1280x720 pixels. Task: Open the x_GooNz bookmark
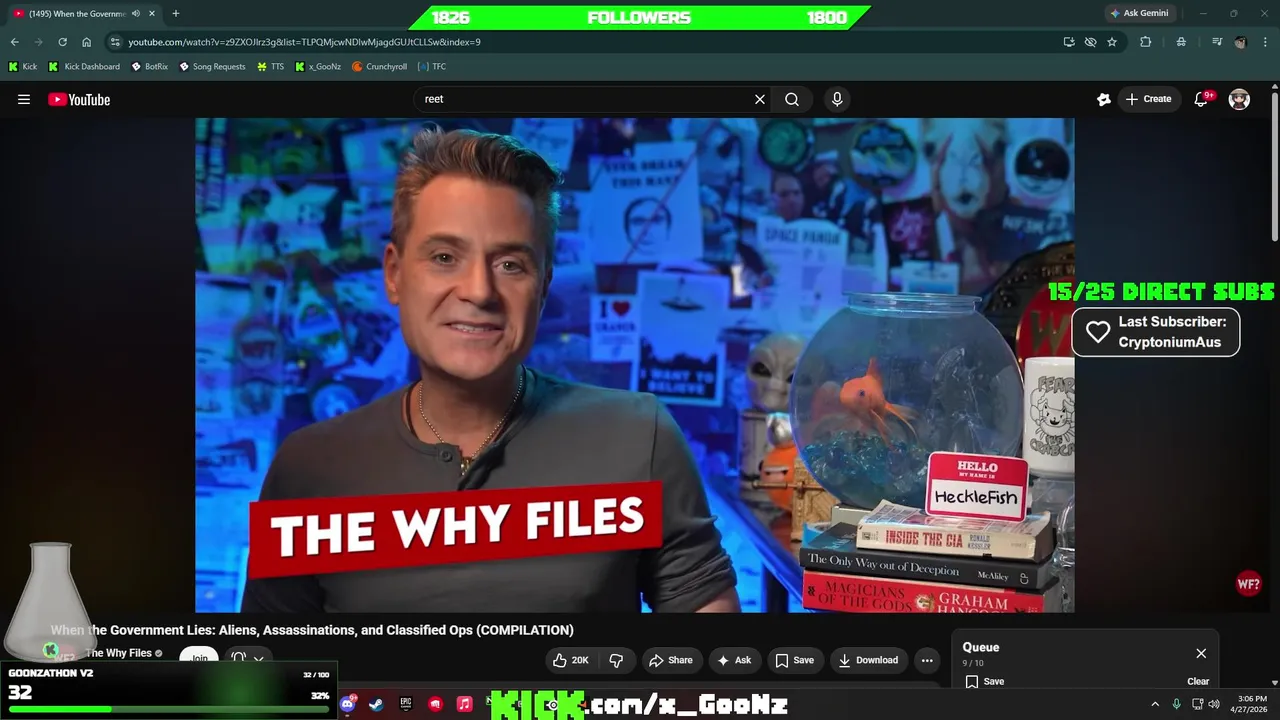click(x=318, y=66)
